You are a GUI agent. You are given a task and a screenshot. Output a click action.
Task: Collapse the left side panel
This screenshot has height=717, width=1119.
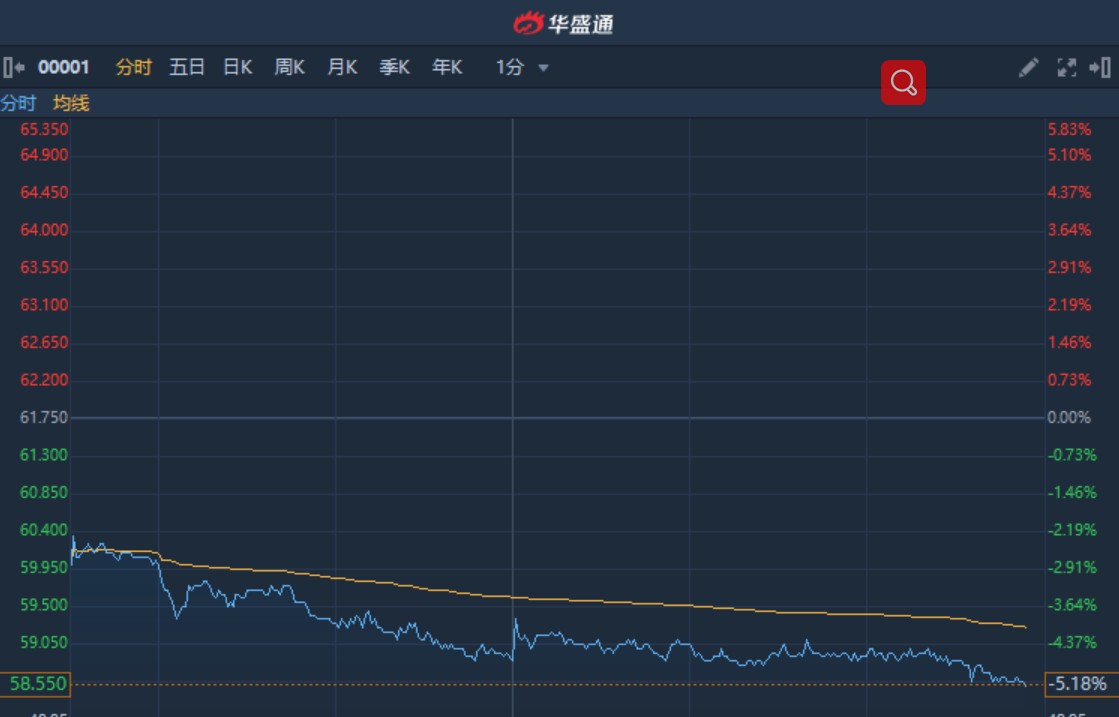[x=13, y=68]
